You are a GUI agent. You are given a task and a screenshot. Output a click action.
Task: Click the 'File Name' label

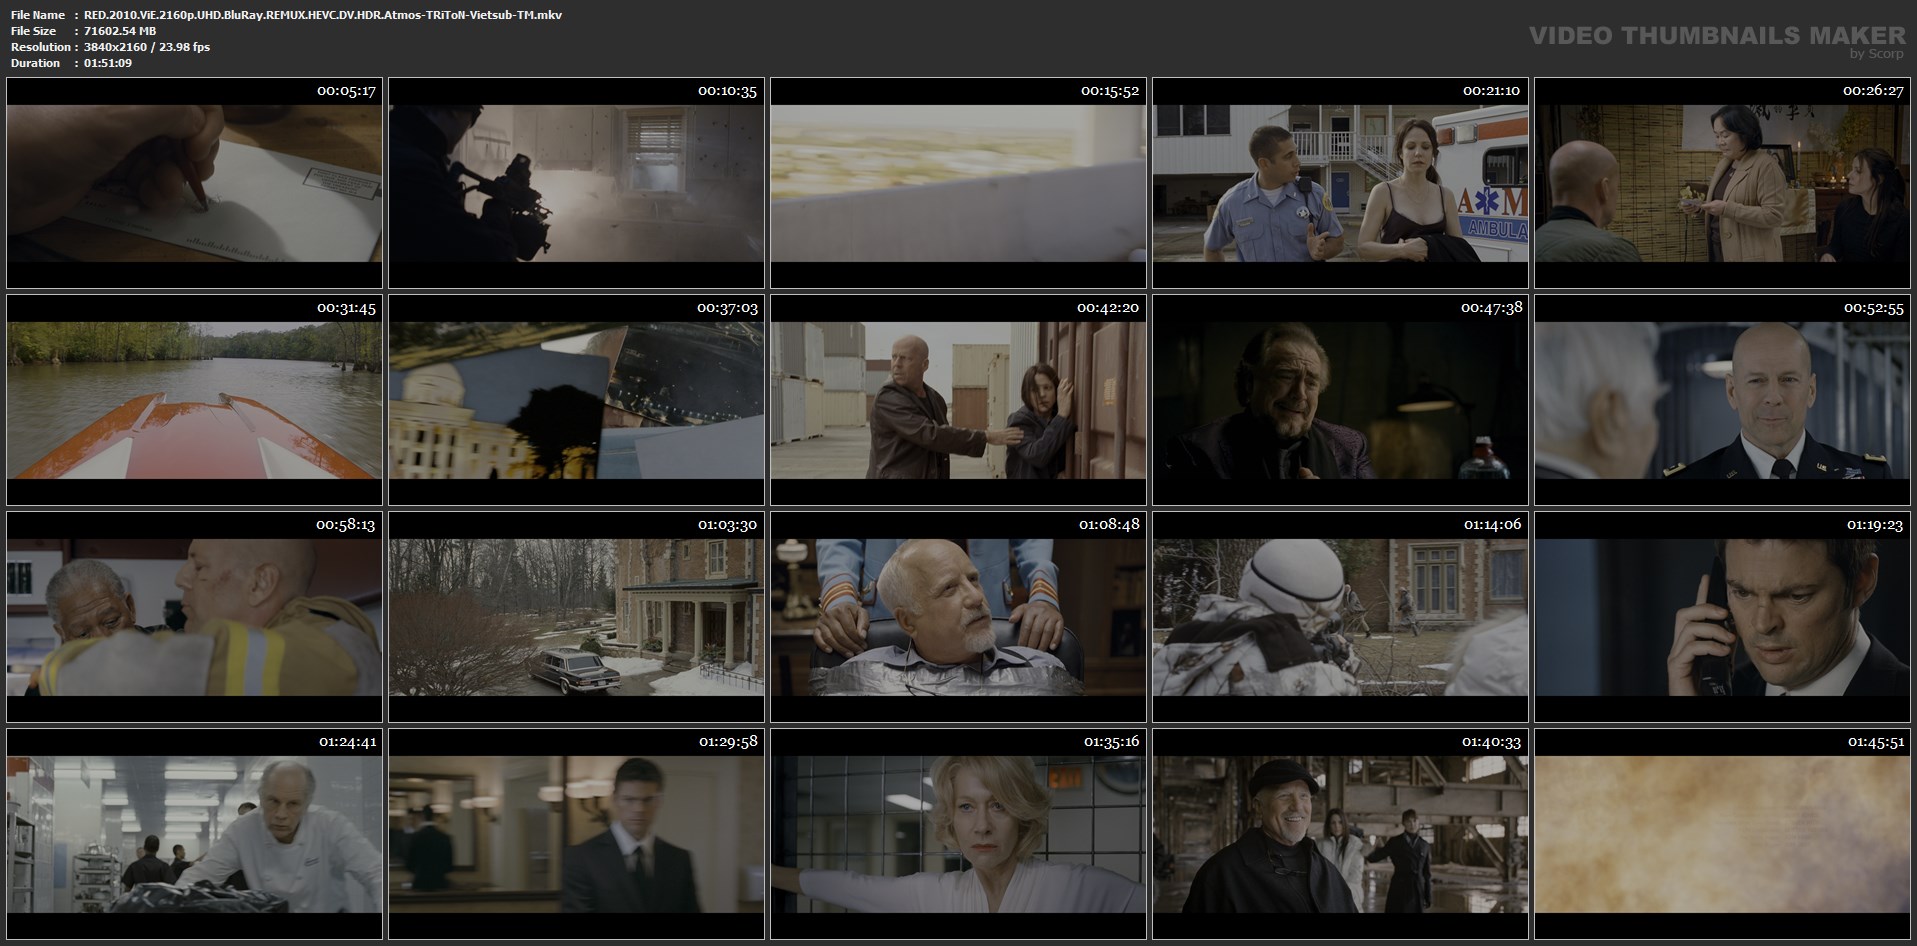[x=38, y=15]
